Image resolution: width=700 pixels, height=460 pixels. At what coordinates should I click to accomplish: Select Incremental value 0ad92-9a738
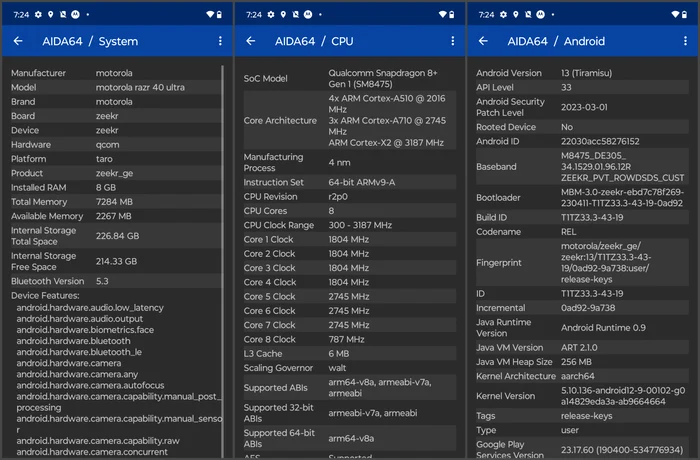(588, 308)
